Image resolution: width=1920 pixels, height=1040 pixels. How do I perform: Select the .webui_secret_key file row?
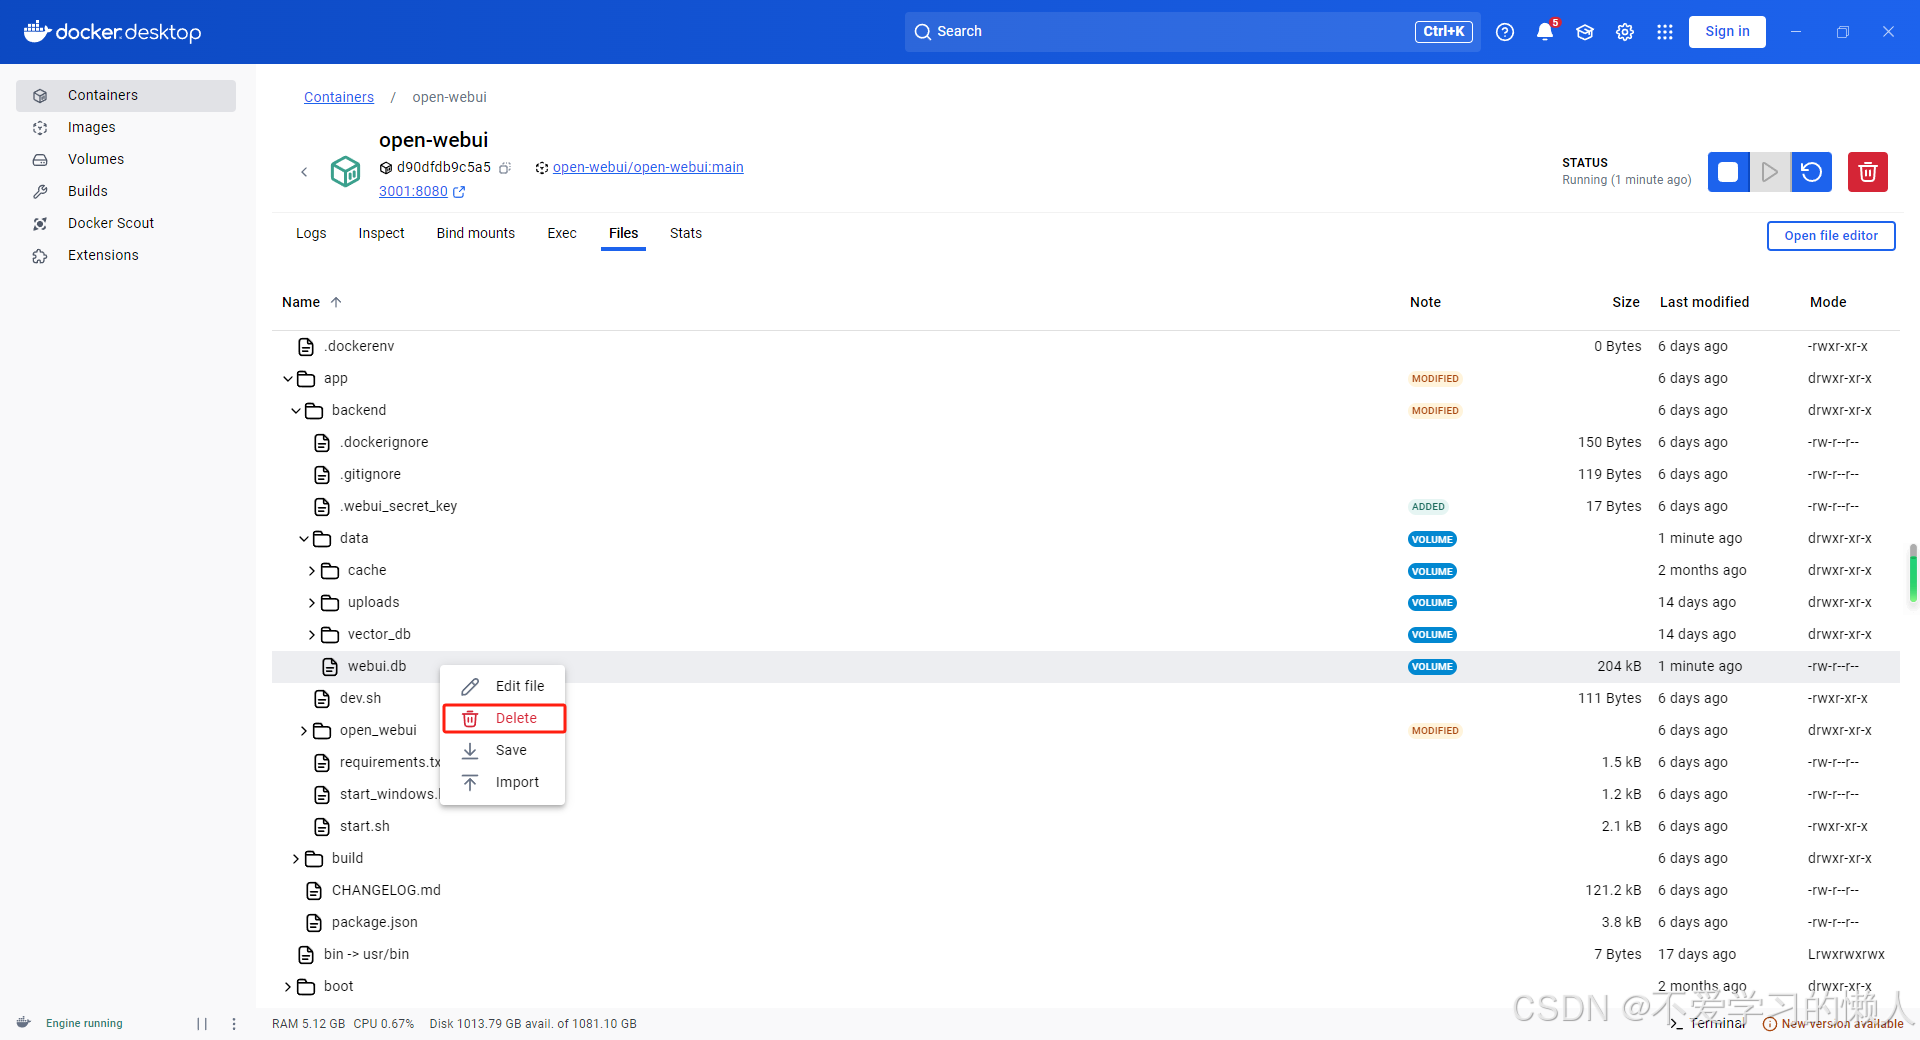point(1086,506)
